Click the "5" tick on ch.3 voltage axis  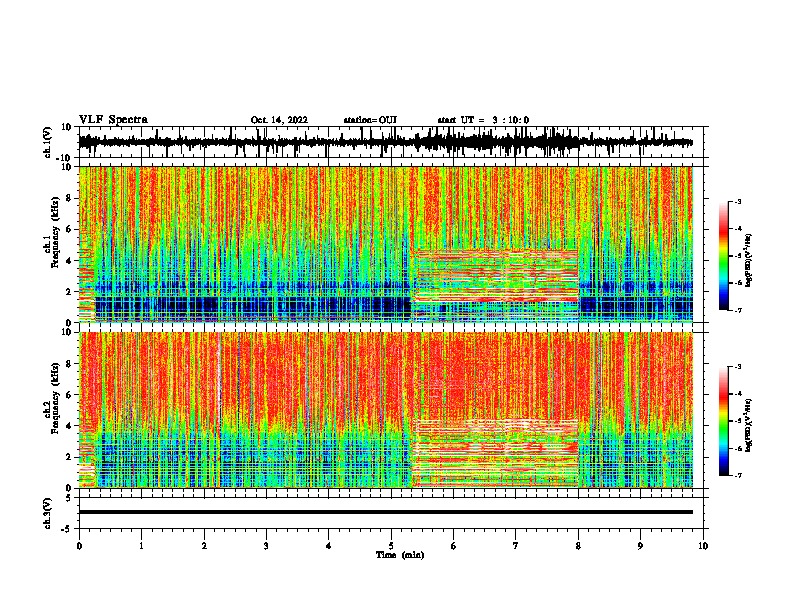(x=70, y=498)
